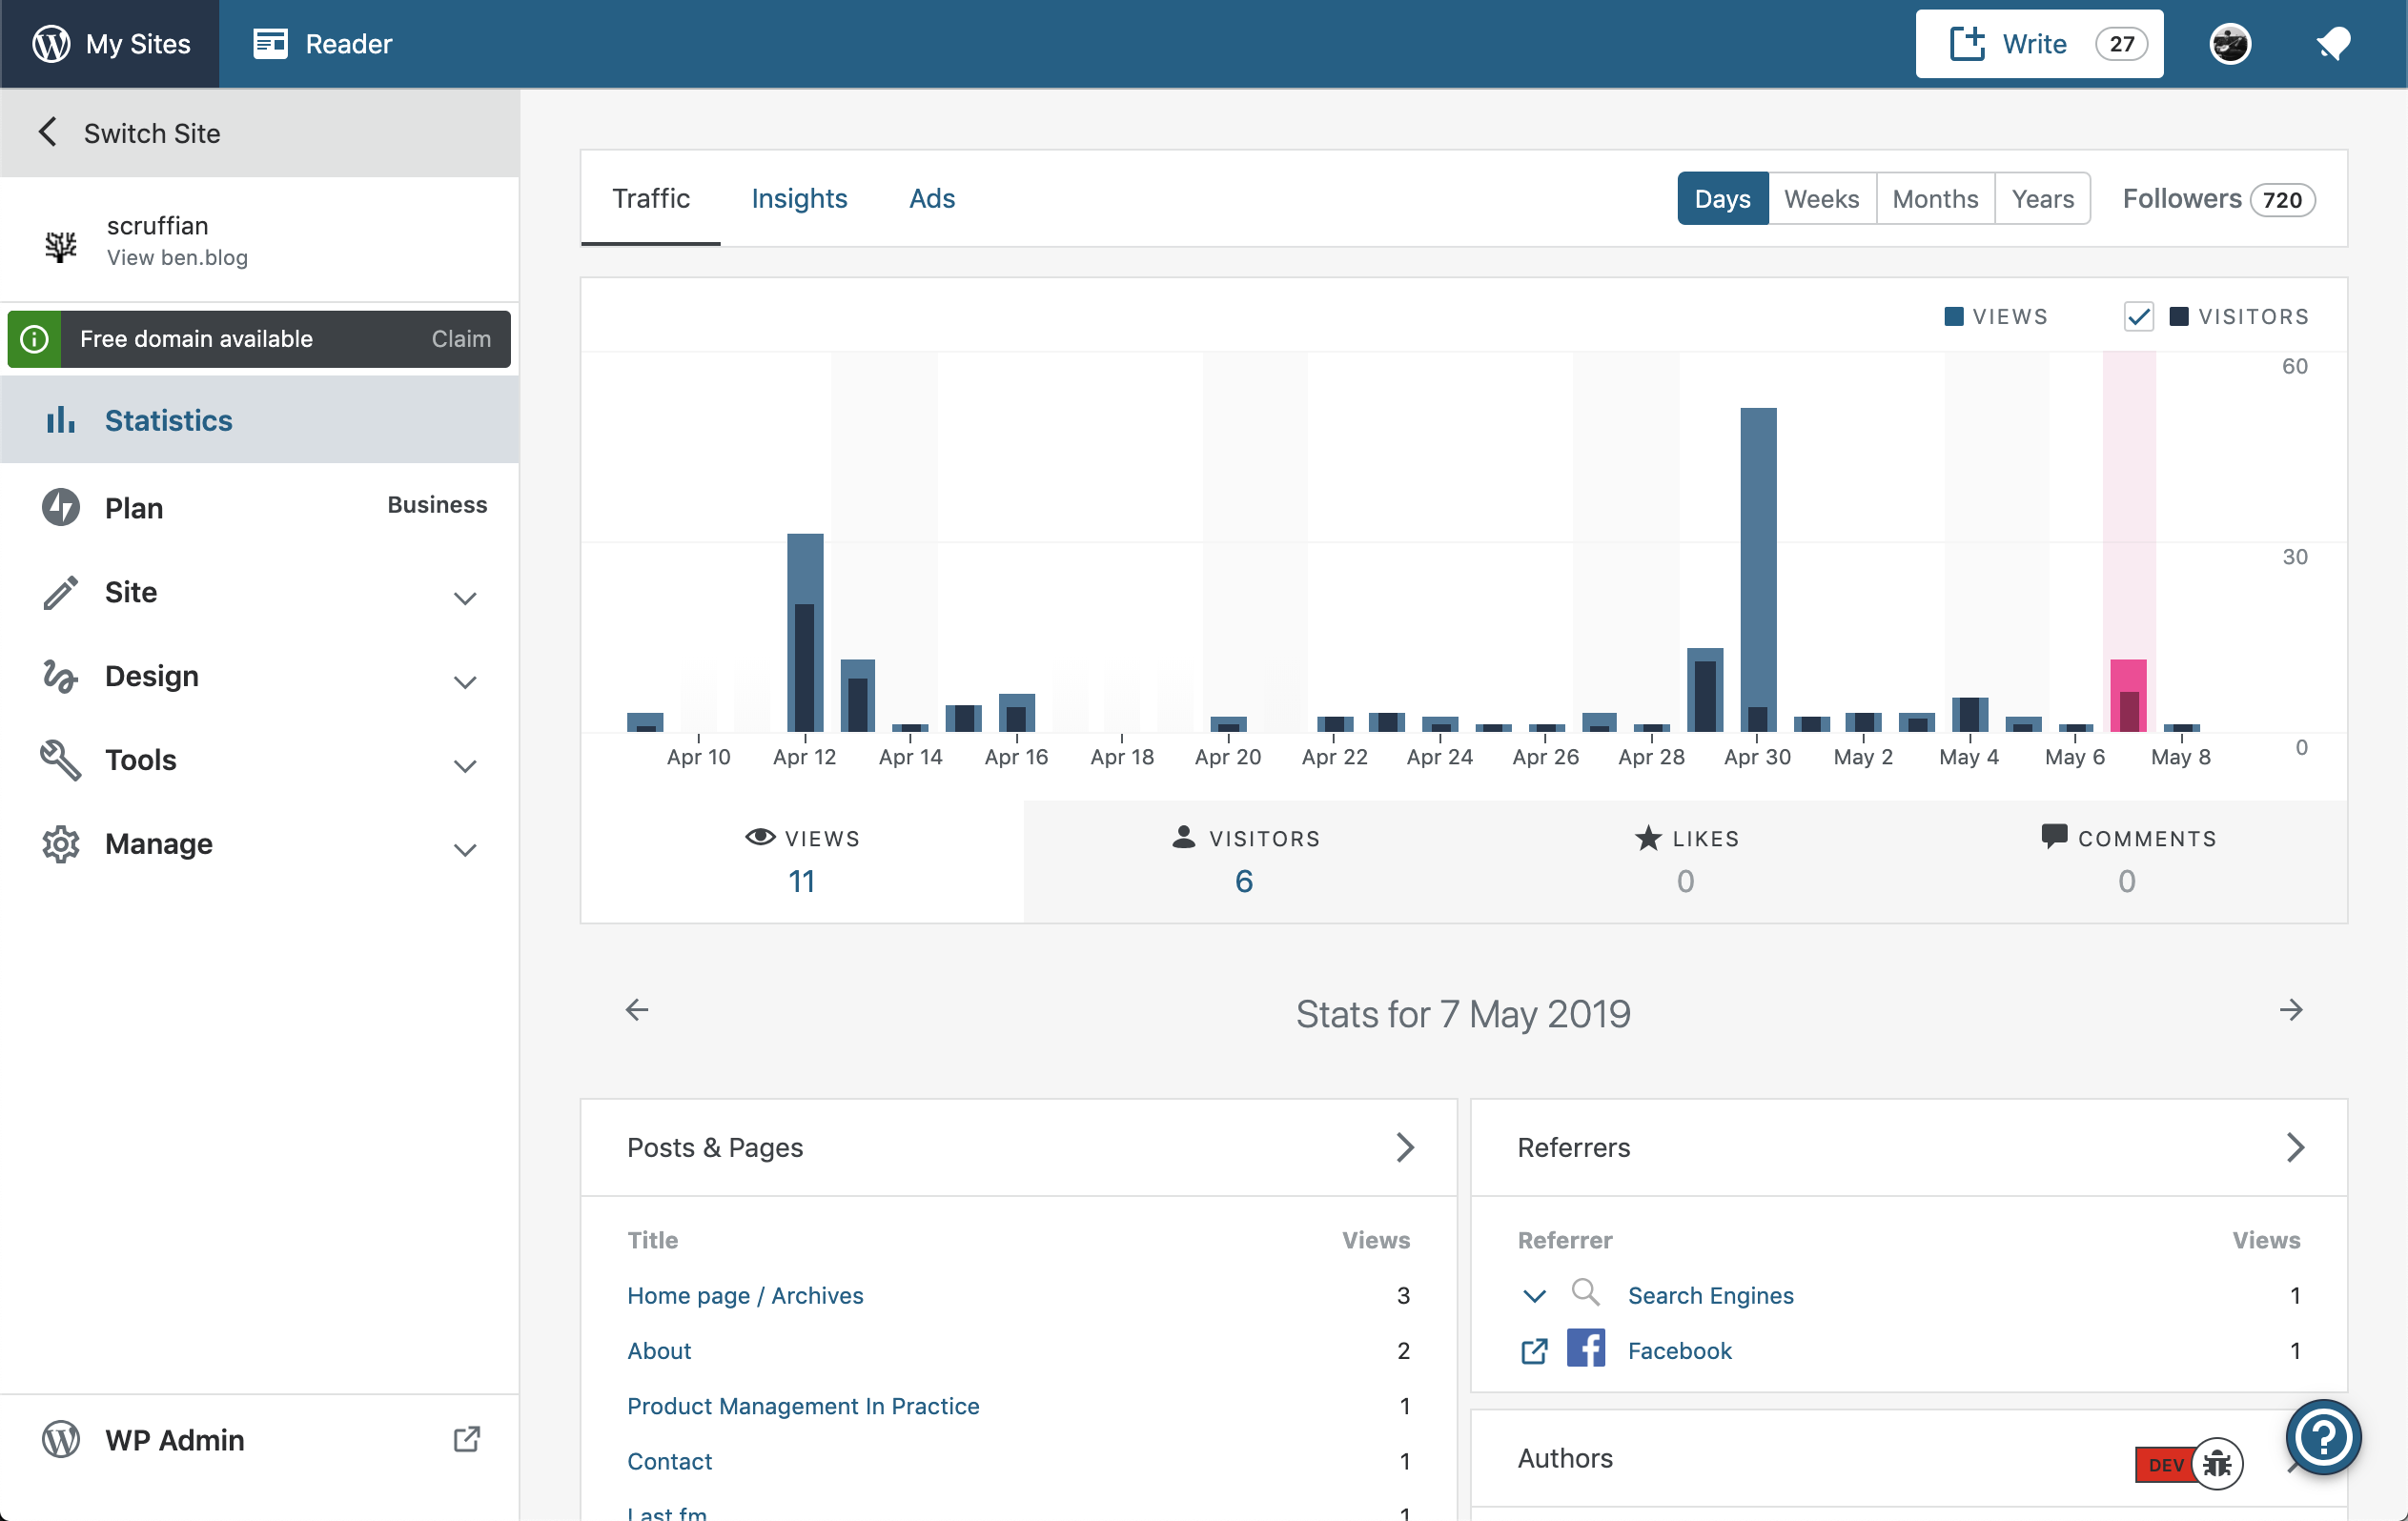This screenshot has height=1521, width=2408.
Task: Go to next day stats arrow
Action: pos(2291,1010)
